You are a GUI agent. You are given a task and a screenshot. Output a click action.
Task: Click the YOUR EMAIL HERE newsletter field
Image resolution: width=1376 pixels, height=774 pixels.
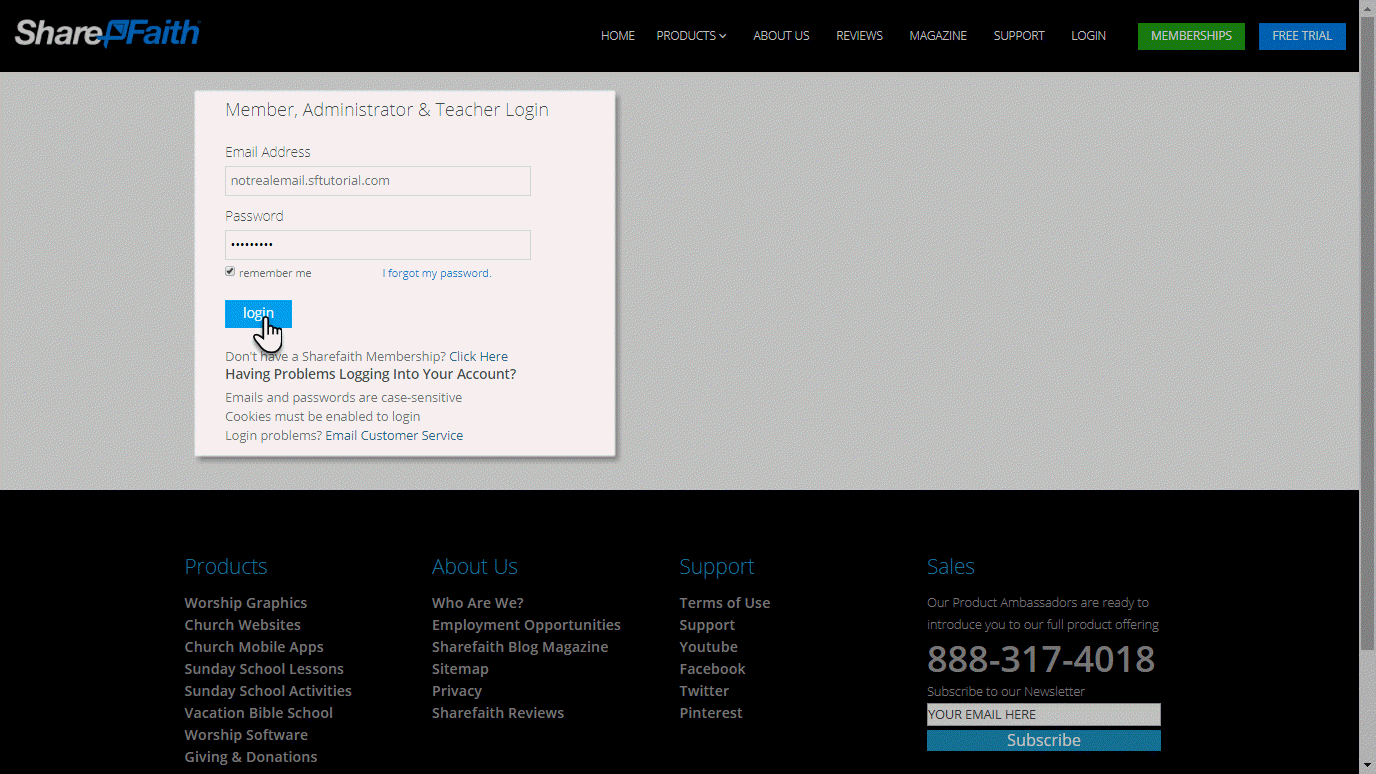point(1044,714)
